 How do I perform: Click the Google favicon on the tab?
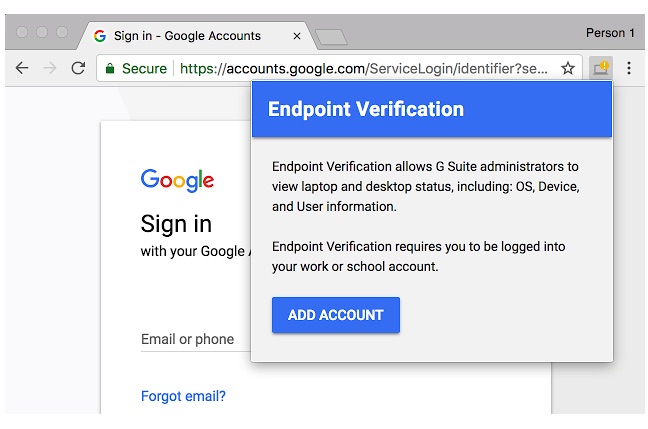(100, 36)
